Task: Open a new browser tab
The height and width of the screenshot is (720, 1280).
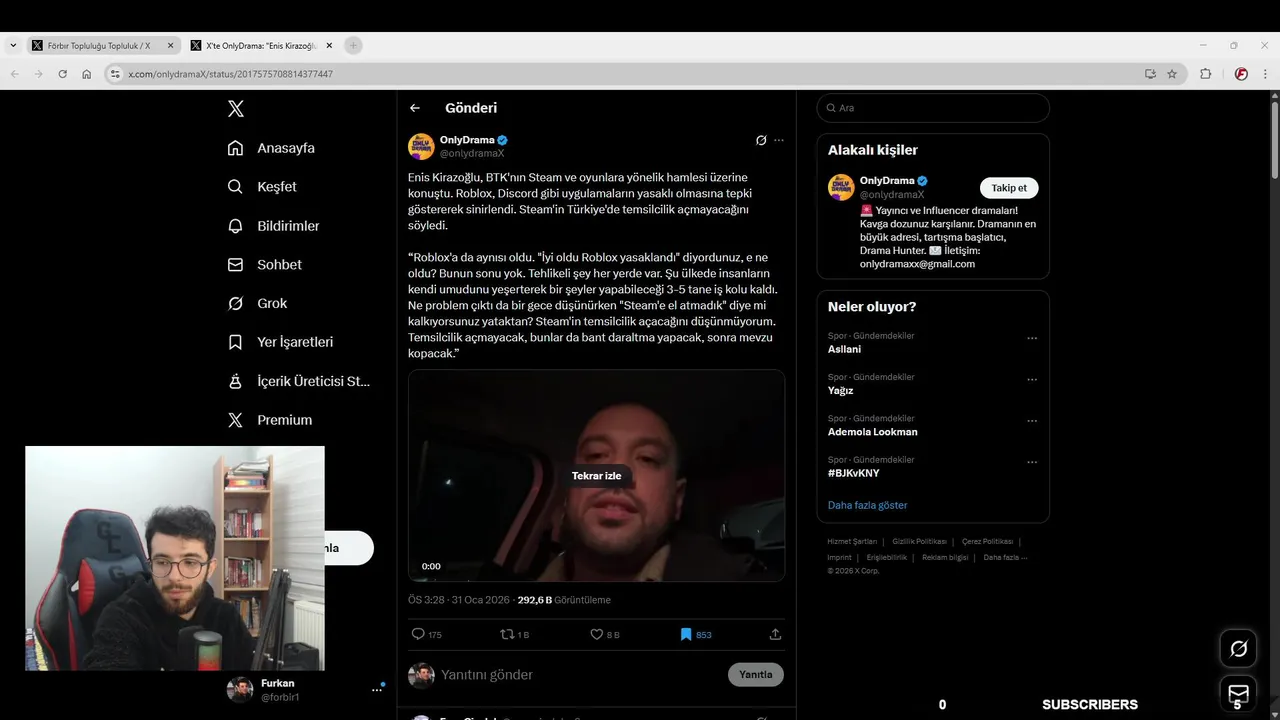Action: pos(353,46)
